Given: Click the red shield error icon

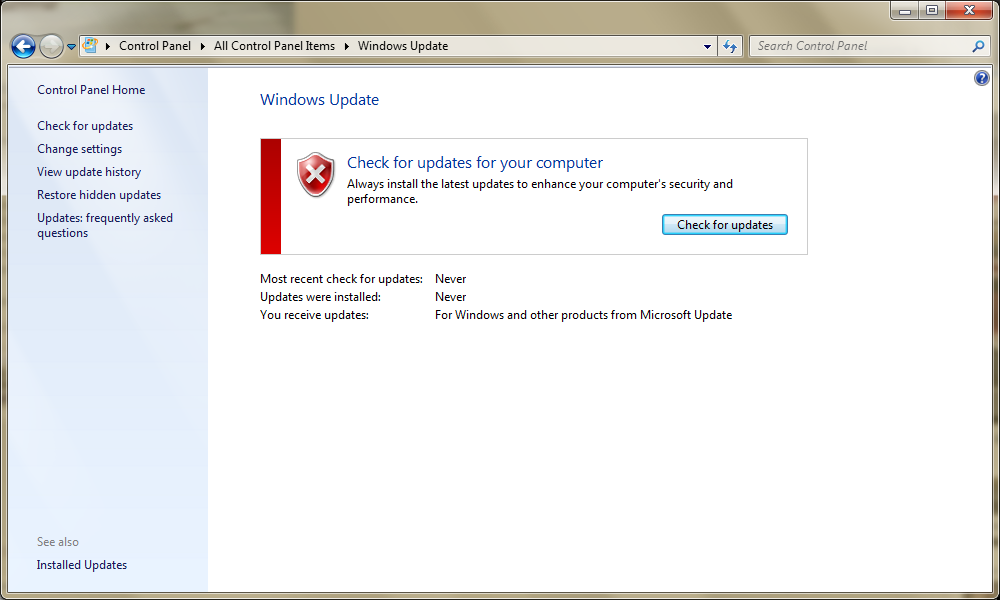Looking at the screenshot, I should [x=315, y=174].
